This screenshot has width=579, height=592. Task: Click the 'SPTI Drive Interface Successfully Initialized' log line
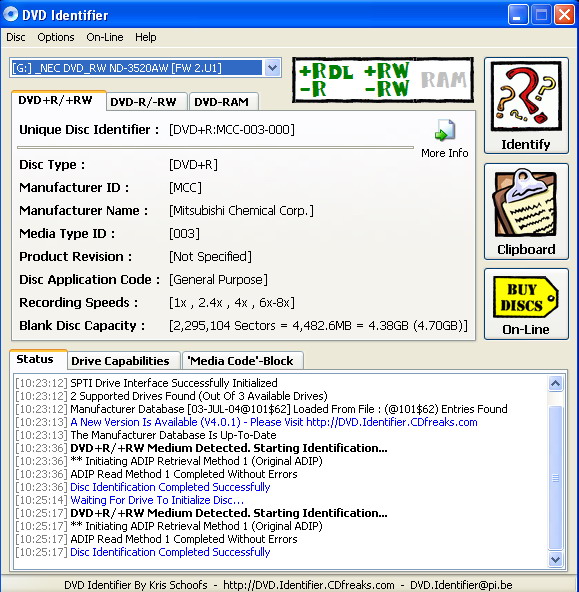coord(174,383)
